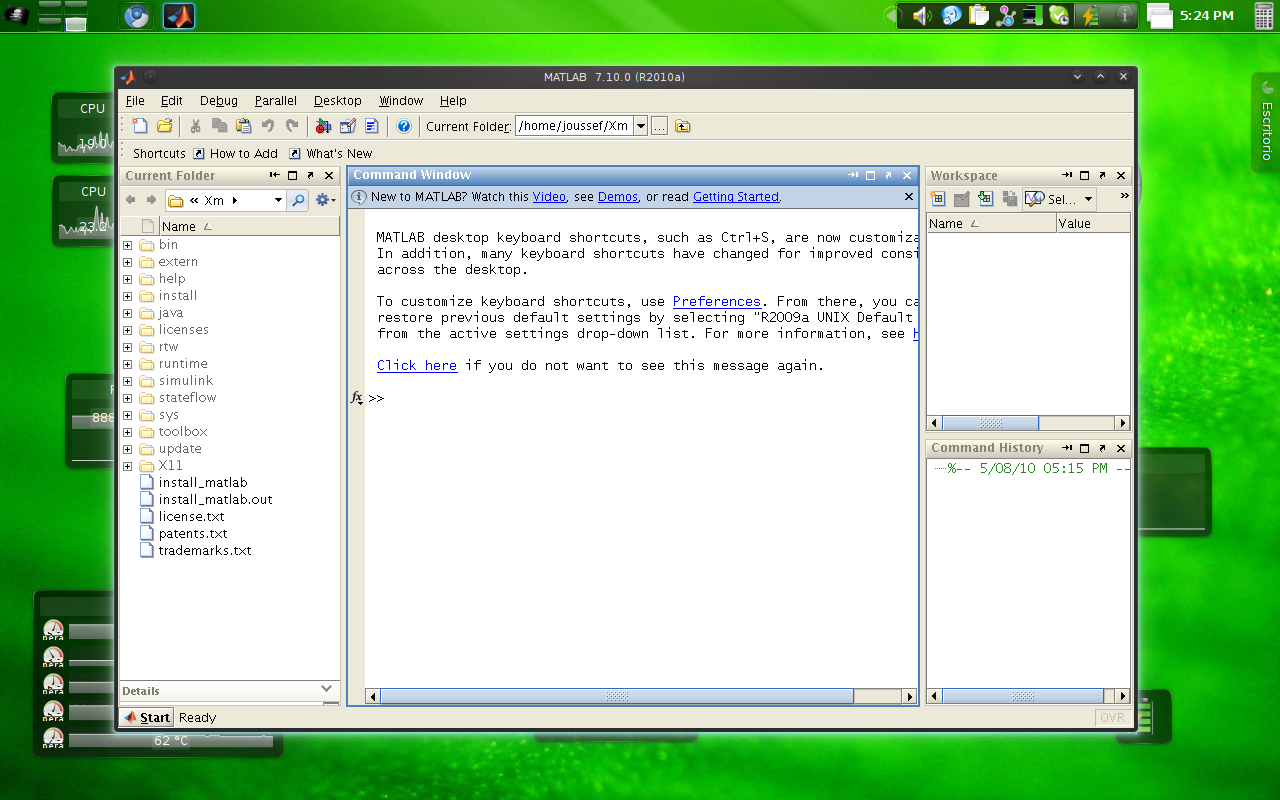This screenshot has width=1280, height=800.
Task: Open the Window menu
Action: (x=401, y=101)
